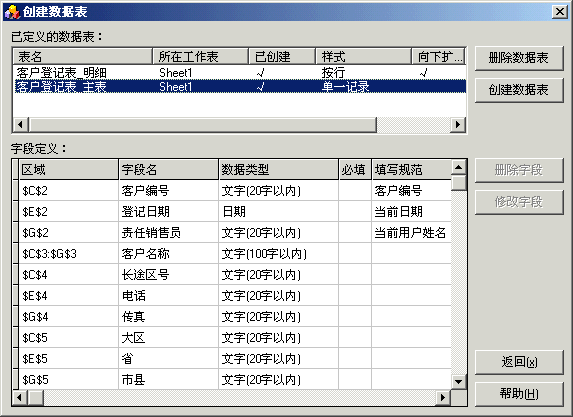573x417 pixels.
Task: Click the 删除数据表 button
Action: coord(519,58)
